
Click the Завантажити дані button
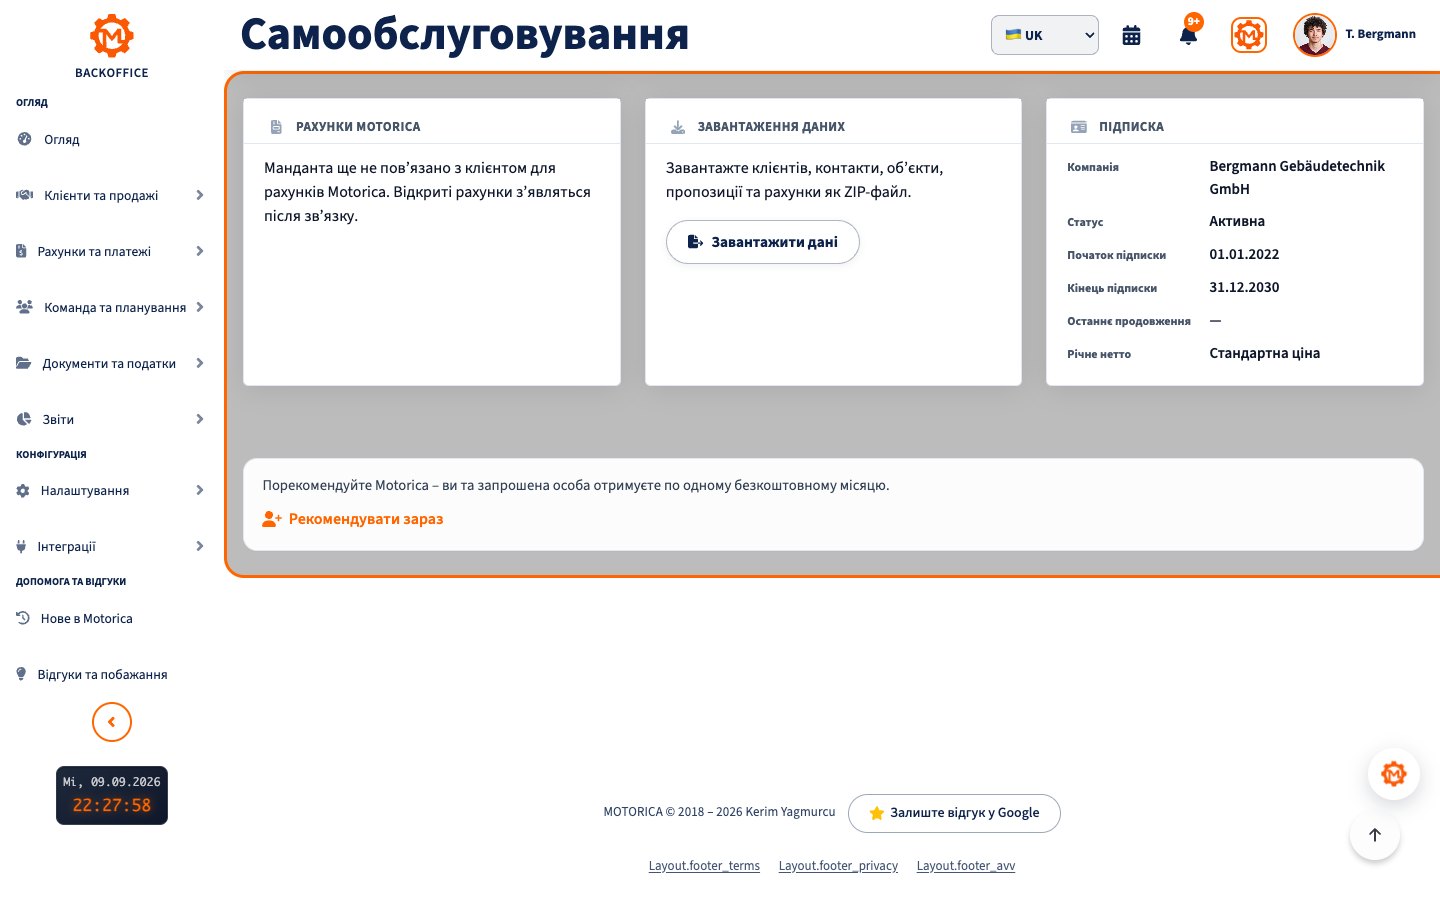(x=763, y=242)
